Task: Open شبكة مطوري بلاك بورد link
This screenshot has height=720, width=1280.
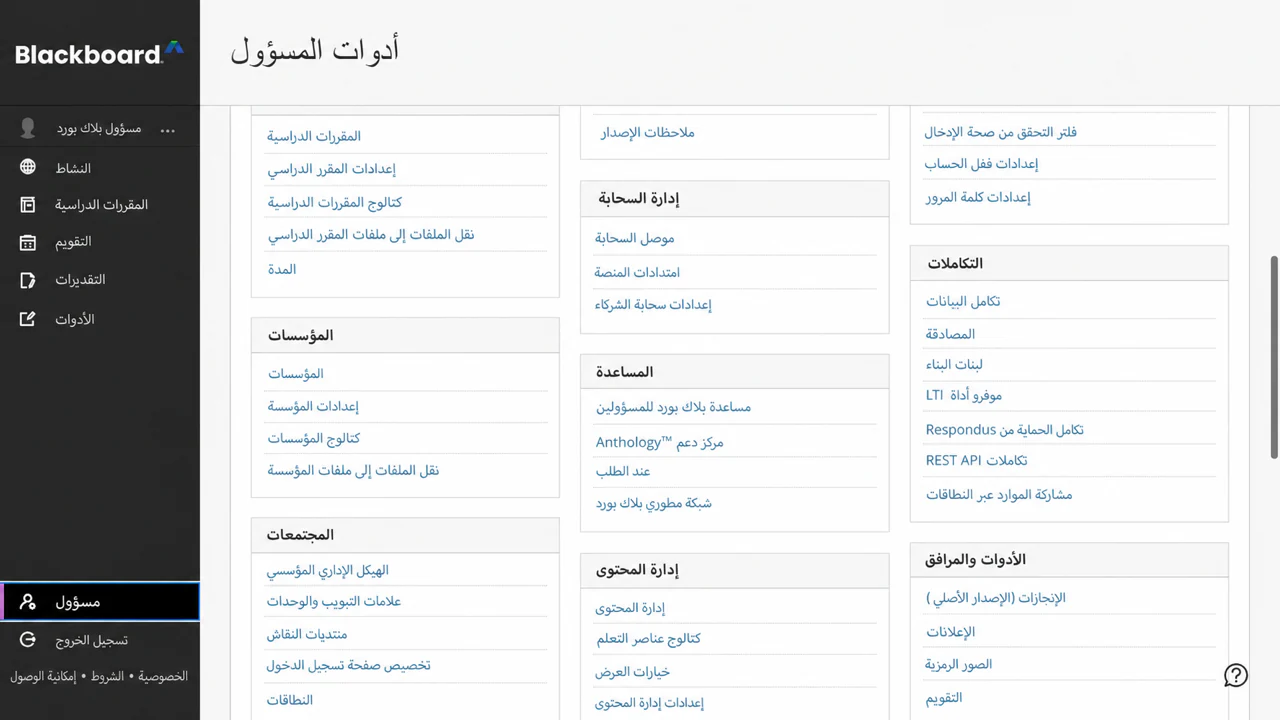Action: 654,503
